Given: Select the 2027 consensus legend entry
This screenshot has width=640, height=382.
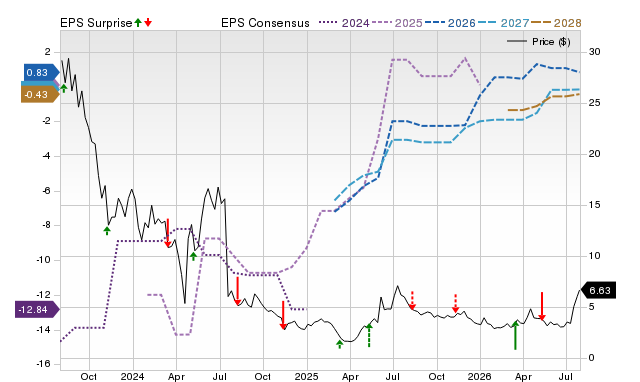Looking at the screenshot, I should coord(503,23).
